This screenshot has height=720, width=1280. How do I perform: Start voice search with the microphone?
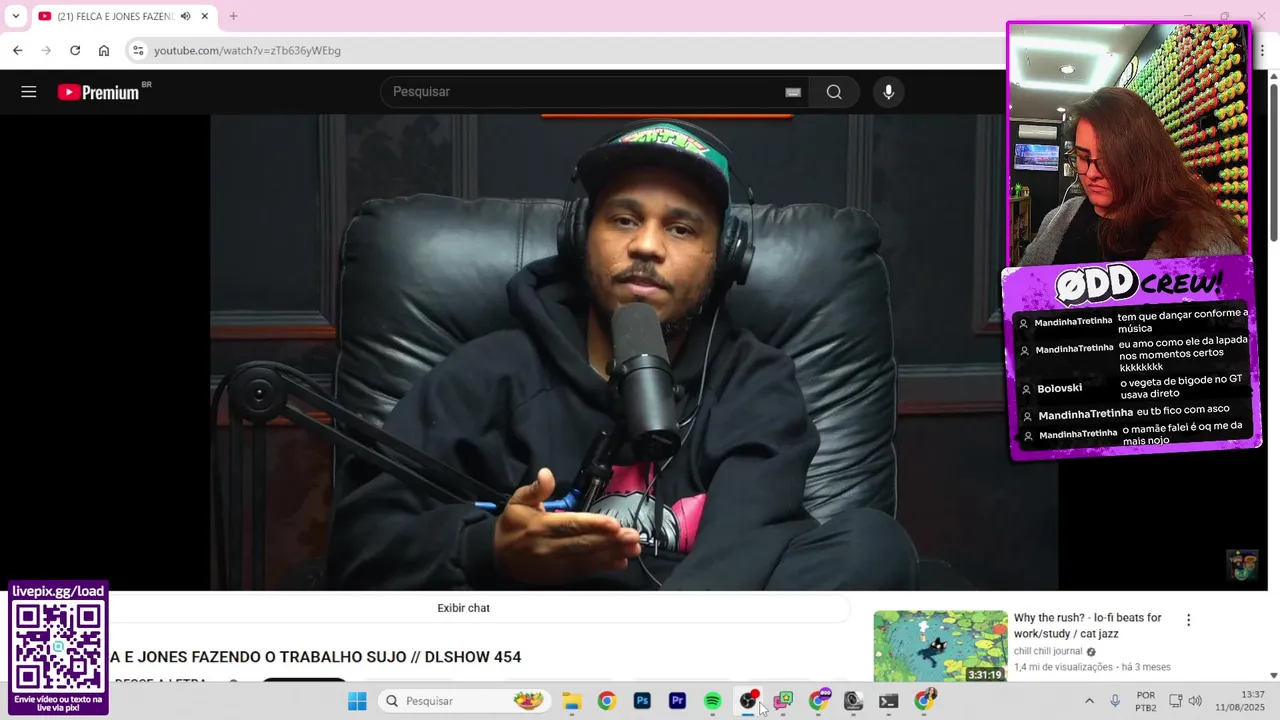click(888, 92)
